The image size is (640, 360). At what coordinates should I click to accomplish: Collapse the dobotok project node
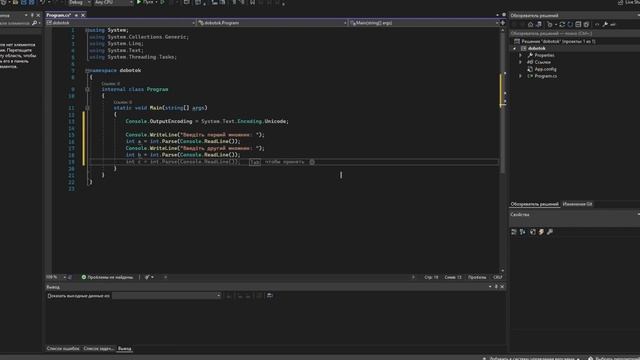(514, 49)
